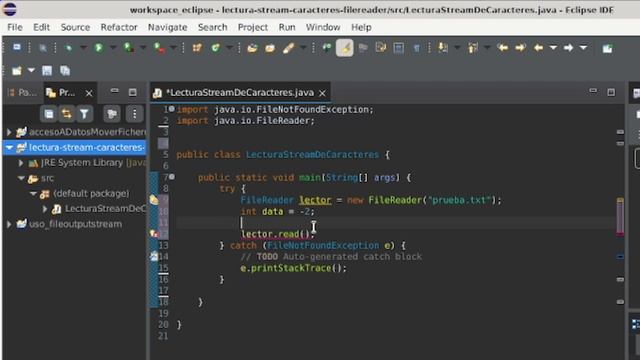Click Next Edit Location arrow icon
The width and height of the screenshot is (640, 360).
point(520,48)
